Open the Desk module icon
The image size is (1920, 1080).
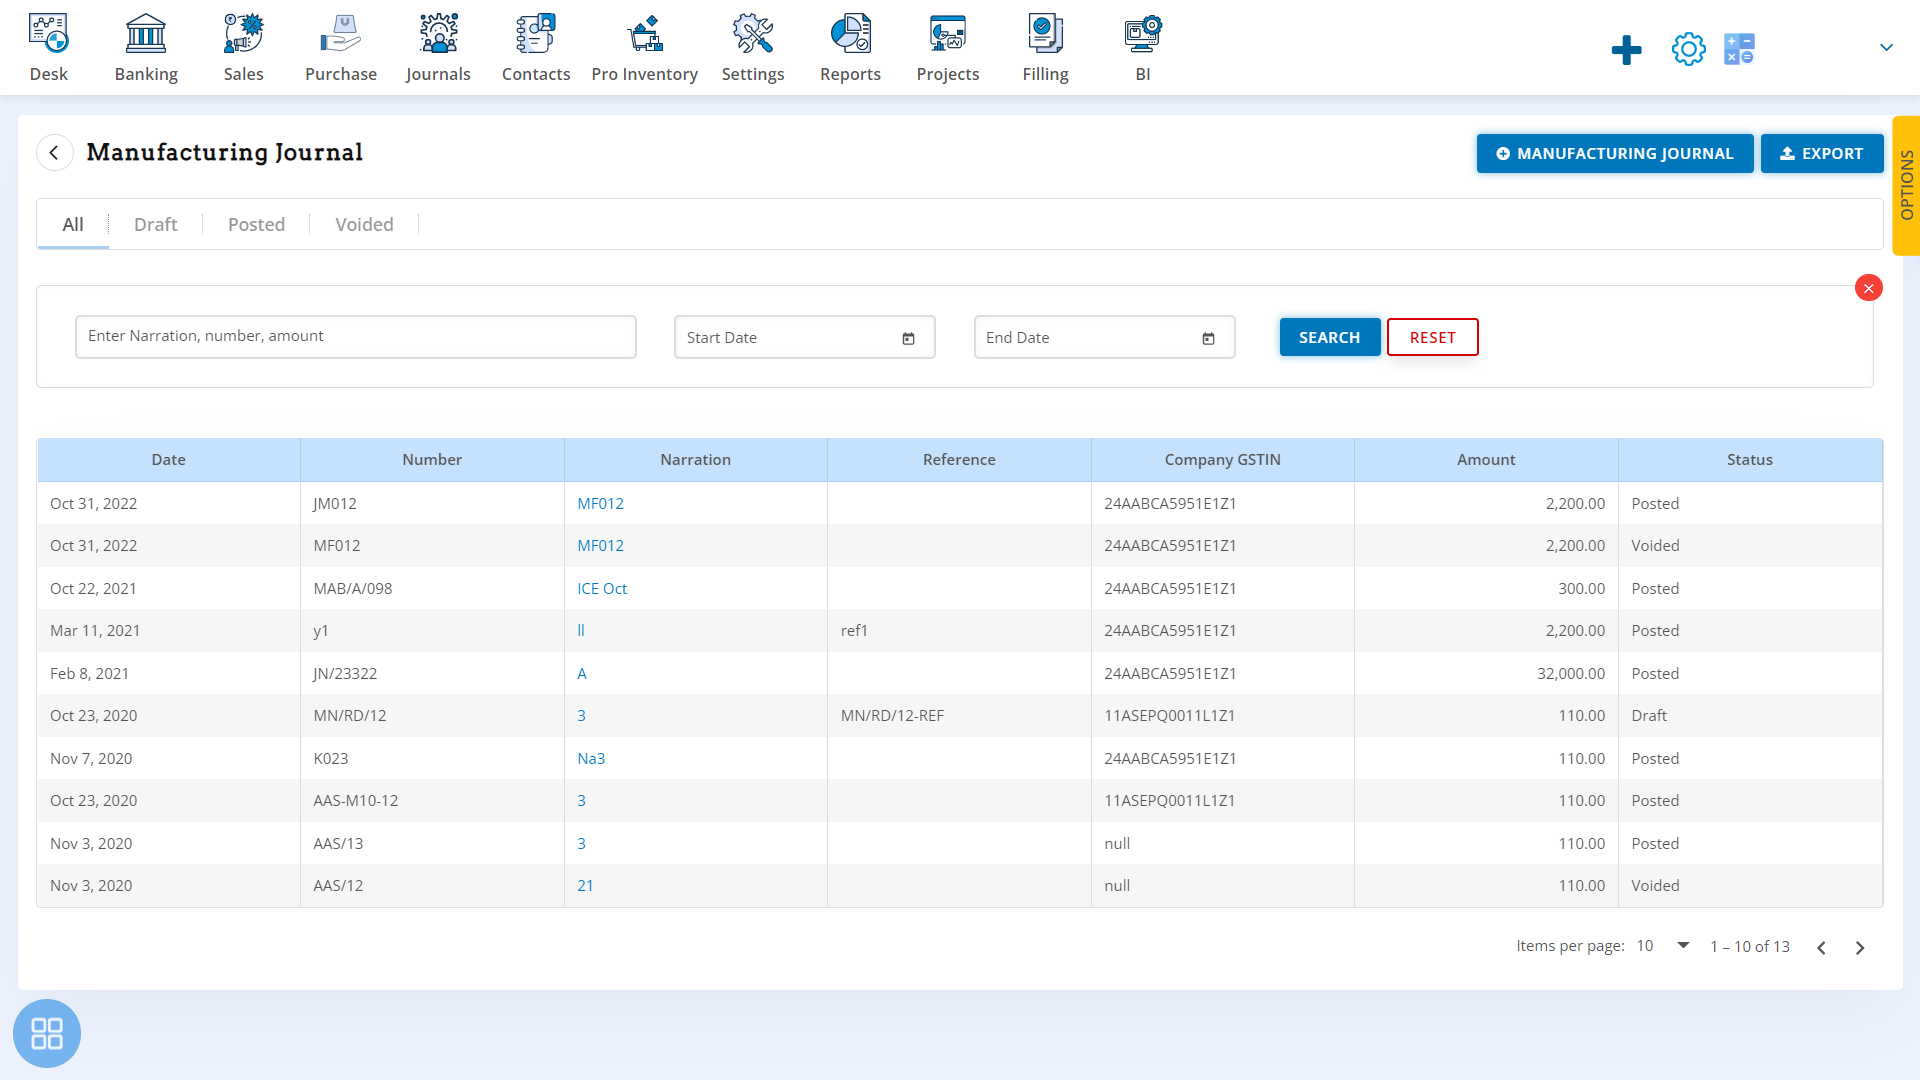point(48,33)
